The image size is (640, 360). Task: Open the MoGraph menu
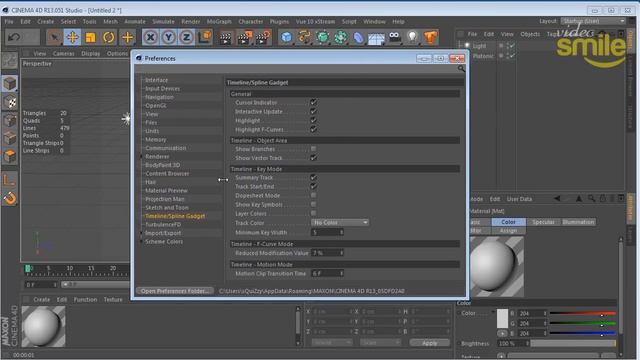[x=219, y=22]
